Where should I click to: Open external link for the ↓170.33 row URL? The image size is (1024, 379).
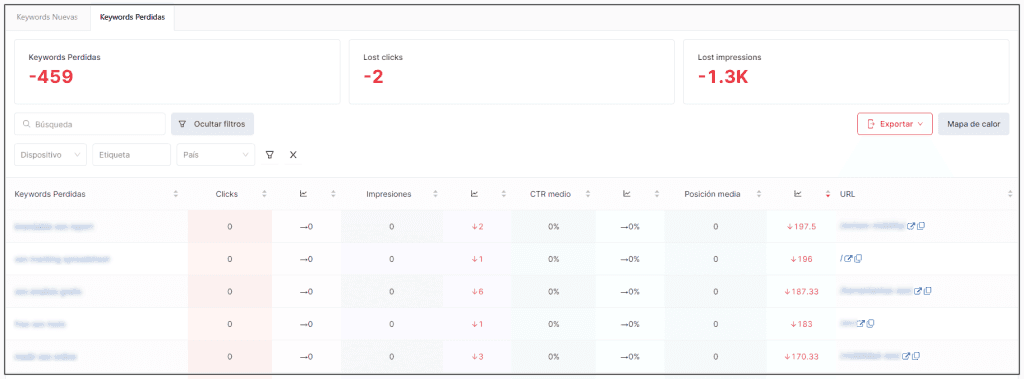click(906, 356)
